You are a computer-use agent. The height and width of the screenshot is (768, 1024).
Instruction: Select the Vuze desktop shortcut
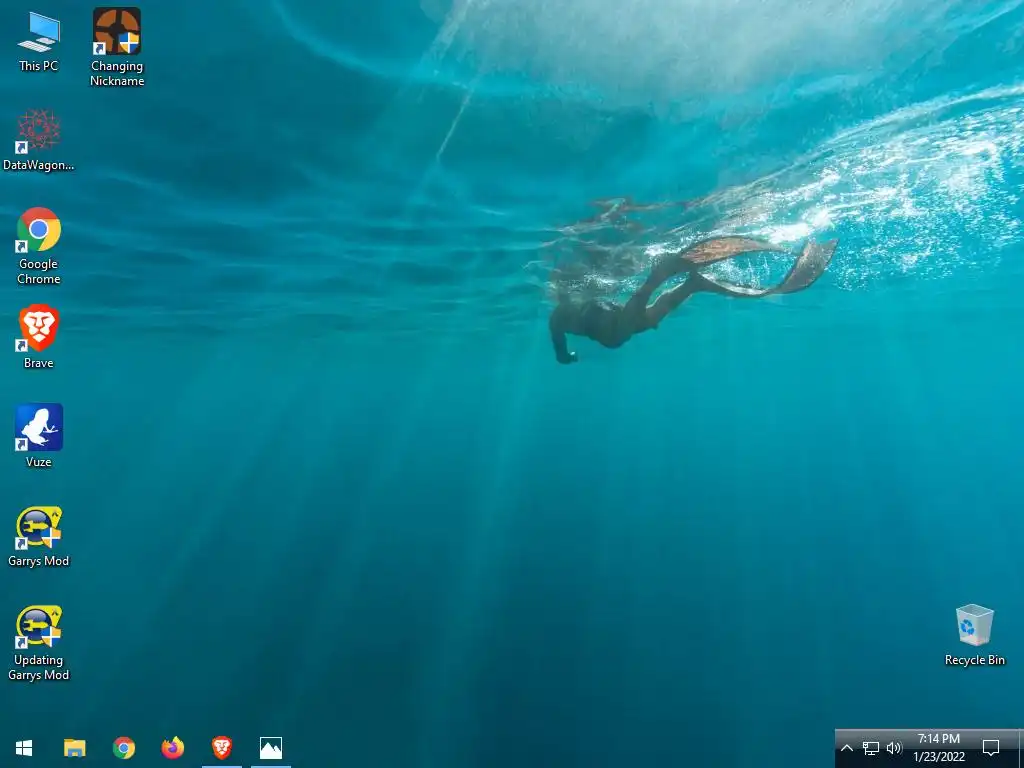pyautogui.click(x=39, y=436)
